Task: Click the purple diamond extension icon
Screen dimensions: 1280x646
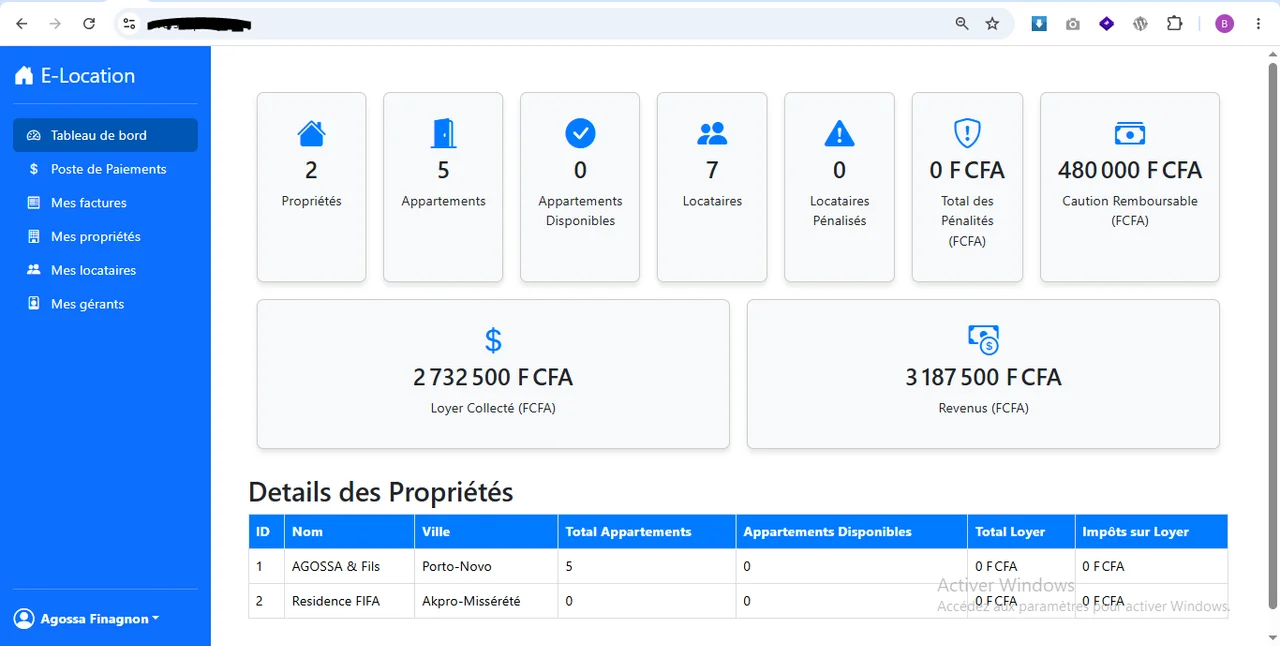Action: tap(1106, 24)
